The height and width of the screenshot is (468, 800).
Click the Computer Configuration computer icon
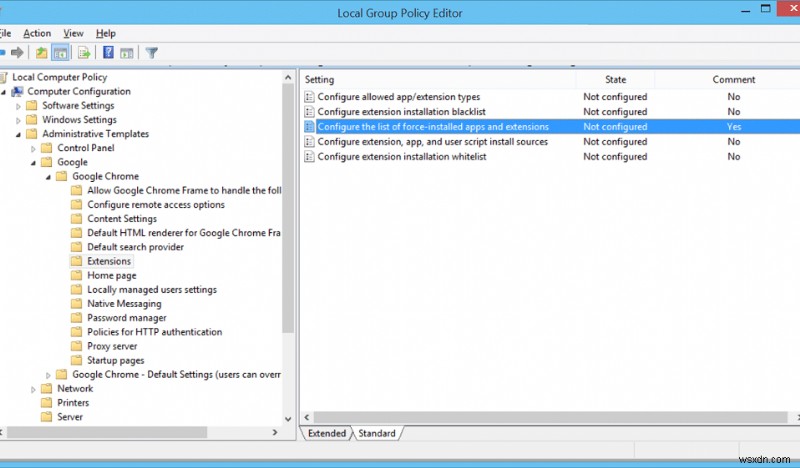tap(17, 91)
